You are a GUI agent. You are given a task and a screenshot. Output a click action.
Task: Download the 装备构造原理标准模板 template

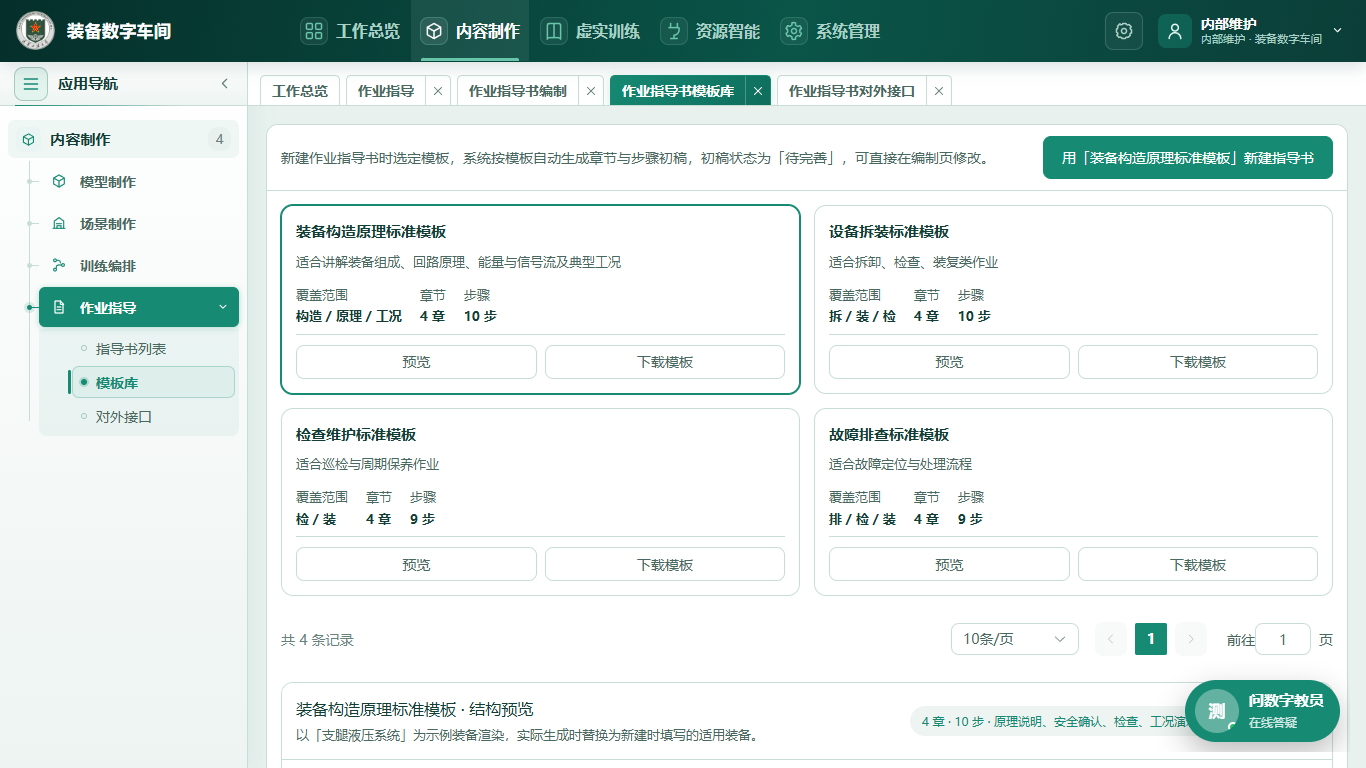click(665, 362)
